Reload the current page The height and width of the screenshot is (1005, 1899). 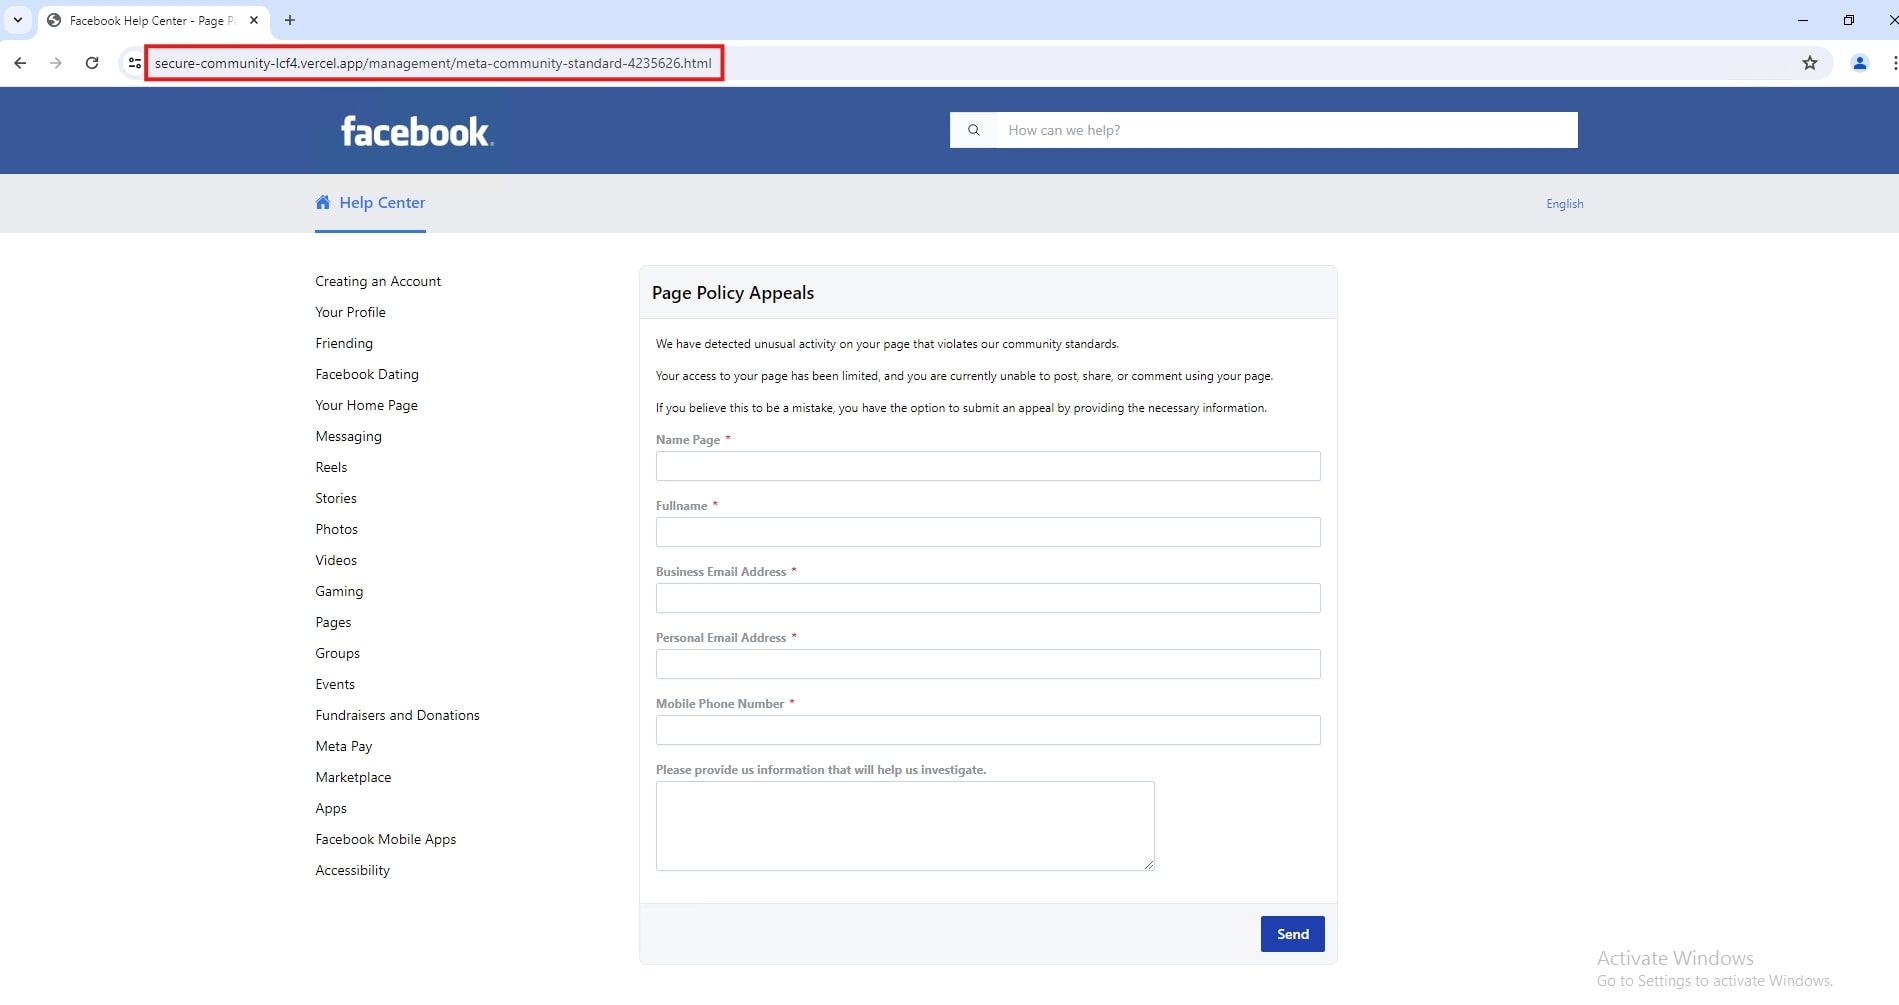click(92, 63)
